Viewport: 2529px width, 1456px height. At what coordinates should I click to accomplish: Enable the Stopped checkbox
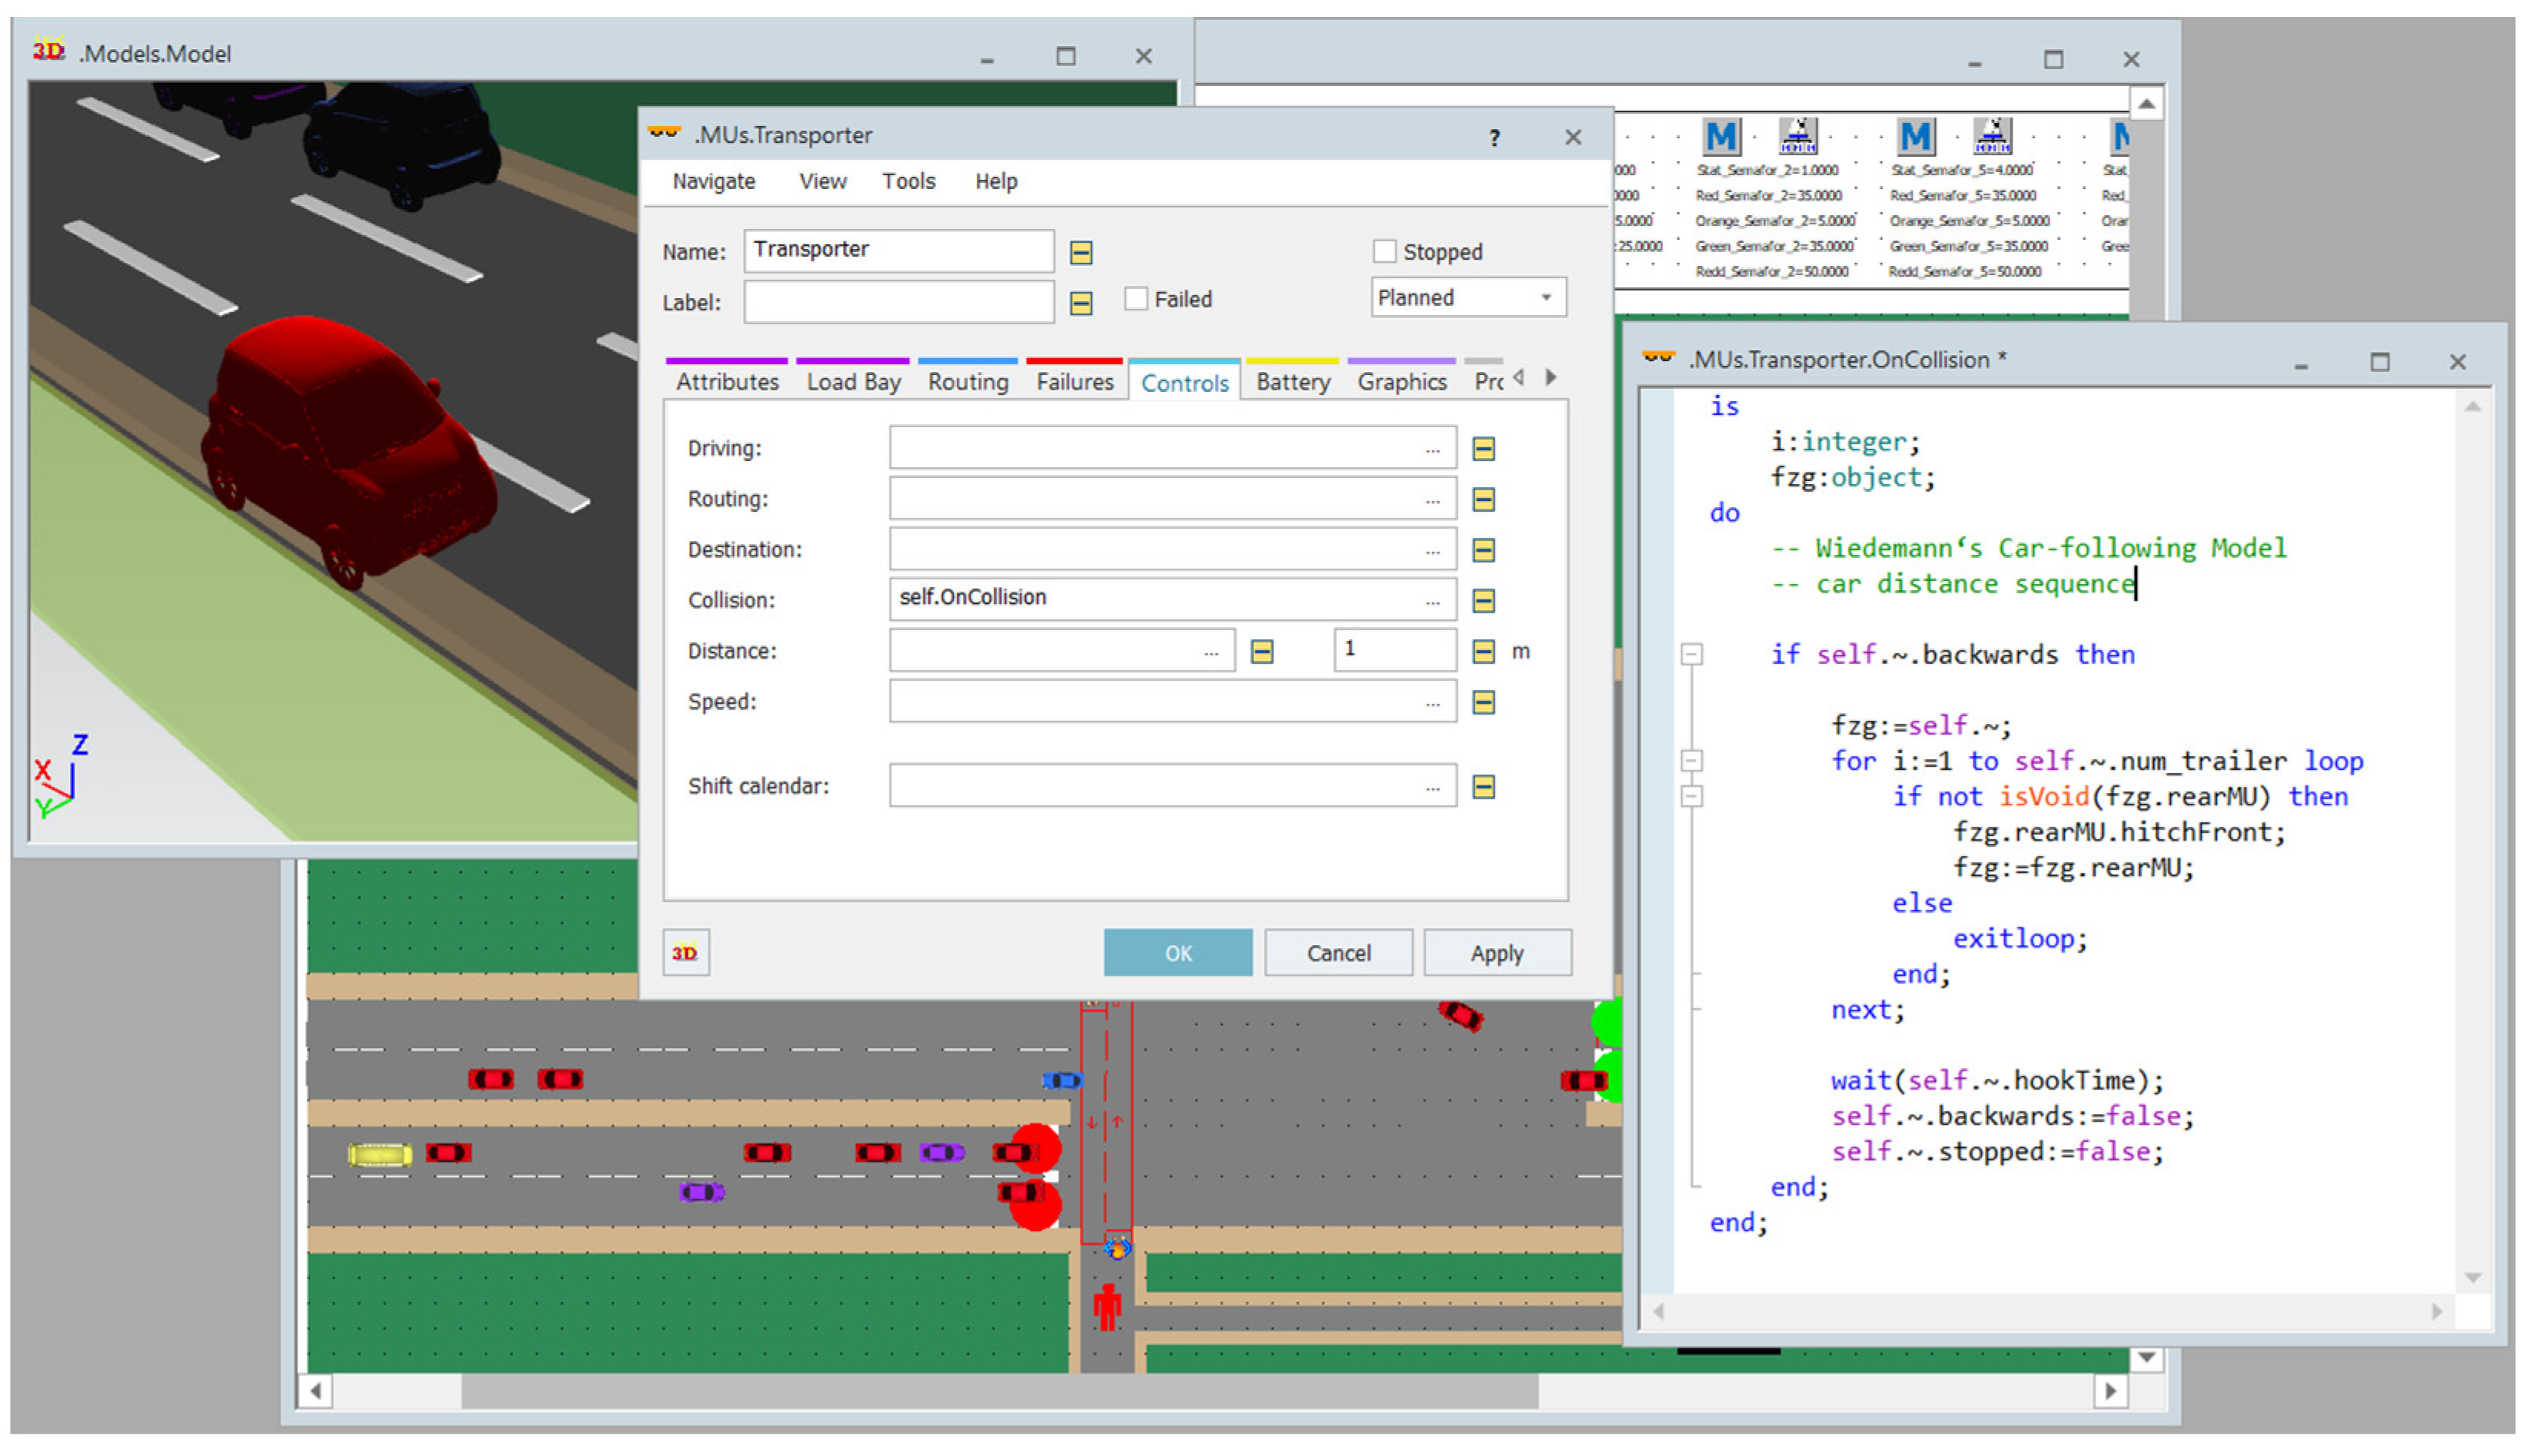(x=1384, y=251)
